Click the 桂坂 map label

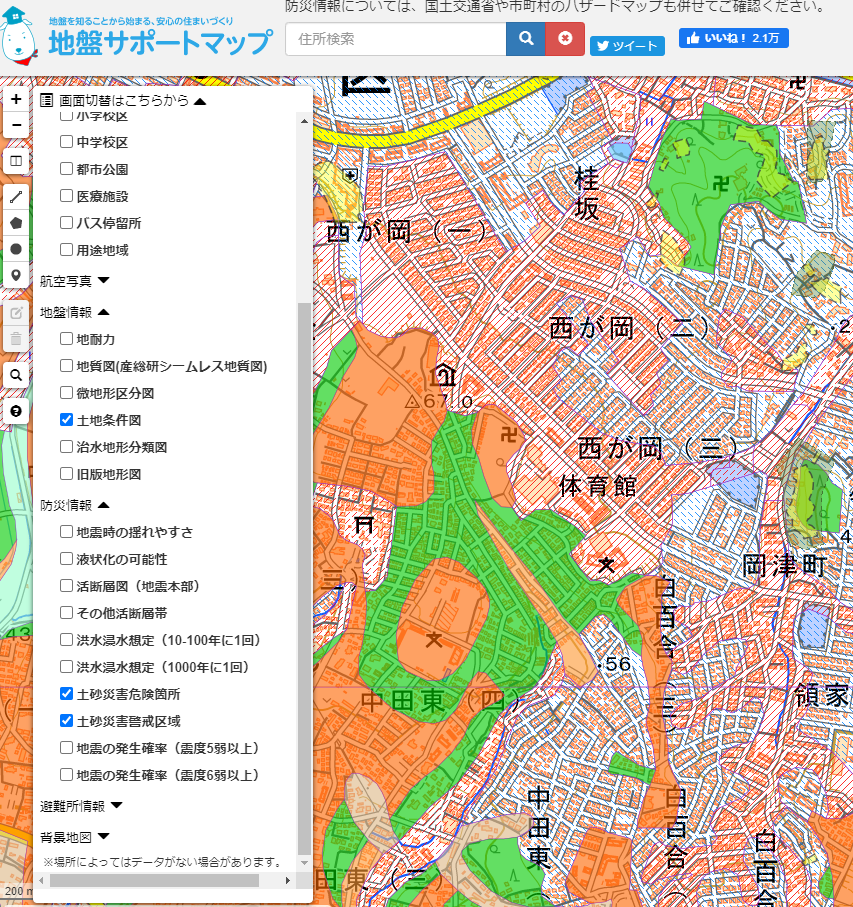(x=586, y=194)
